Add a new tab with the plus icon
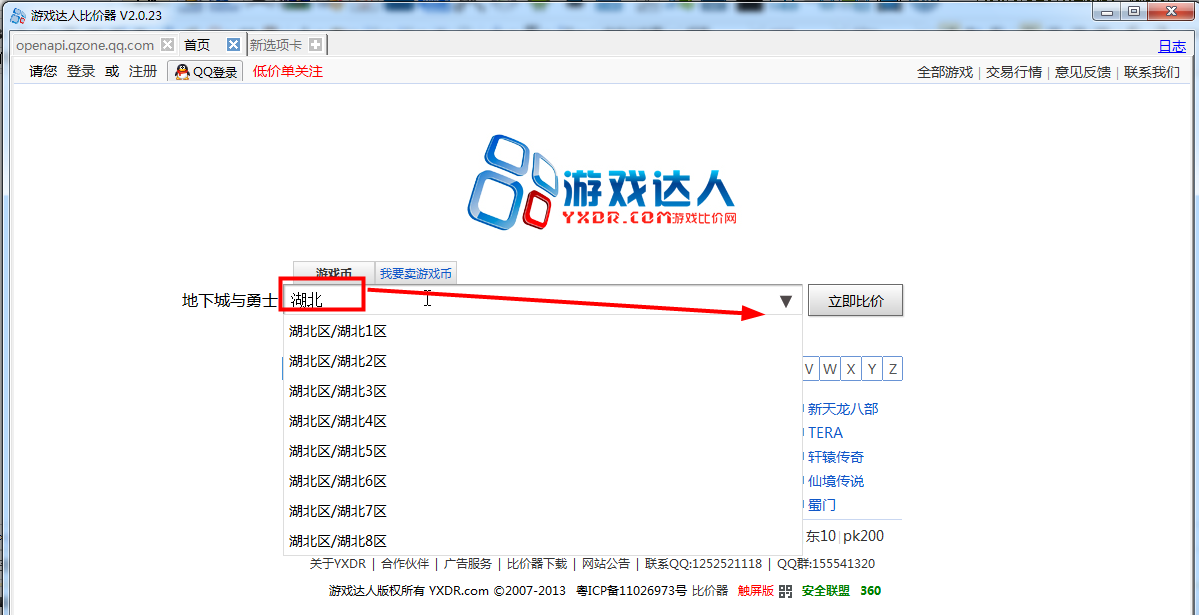Viewport: 1199px width, 615px height. click(315, 44)
